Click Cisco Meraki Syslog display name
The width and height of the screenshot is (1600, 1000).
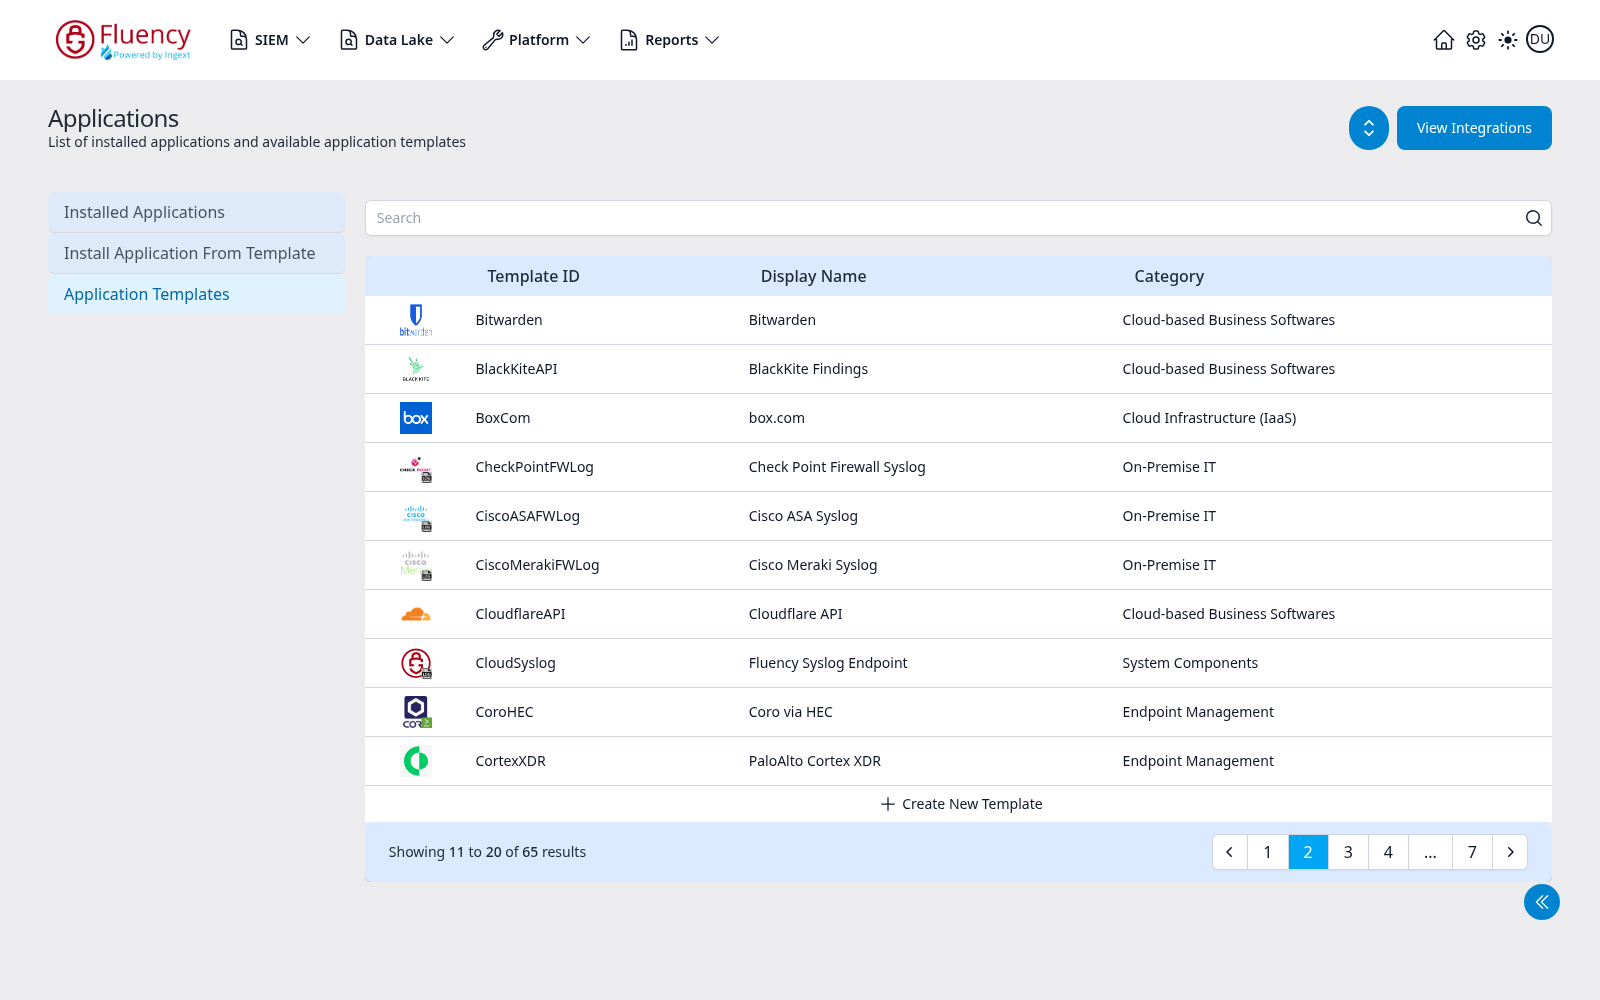coord(813,565)
